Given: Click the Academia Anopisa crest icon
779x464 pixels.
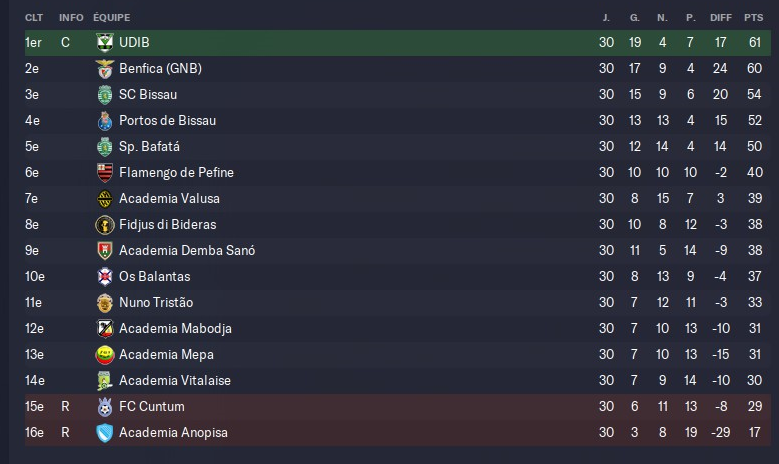Looking at the screenshot, I should pos(105,432).
